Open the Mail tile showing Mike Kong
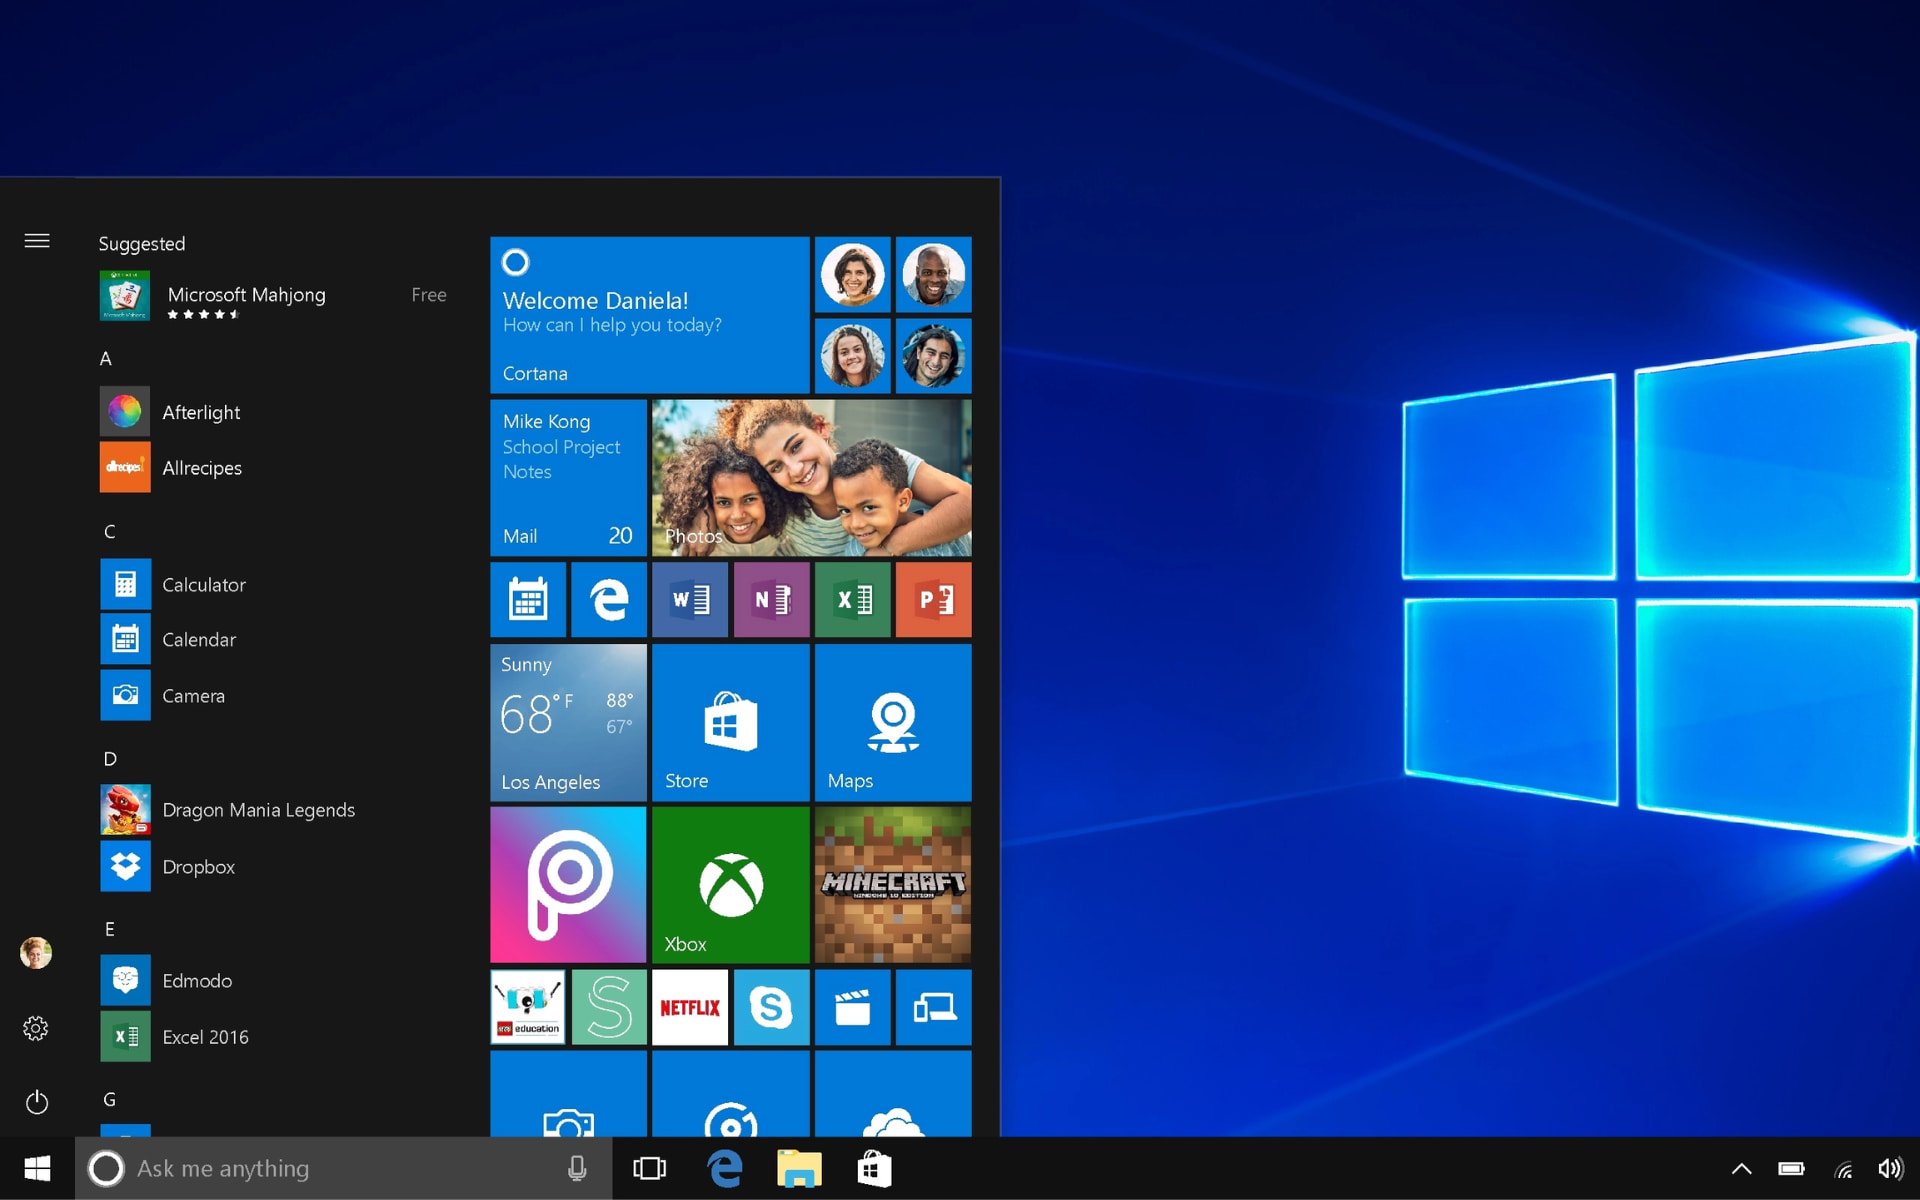1920x1200 pixels. [x=568, y=478]
